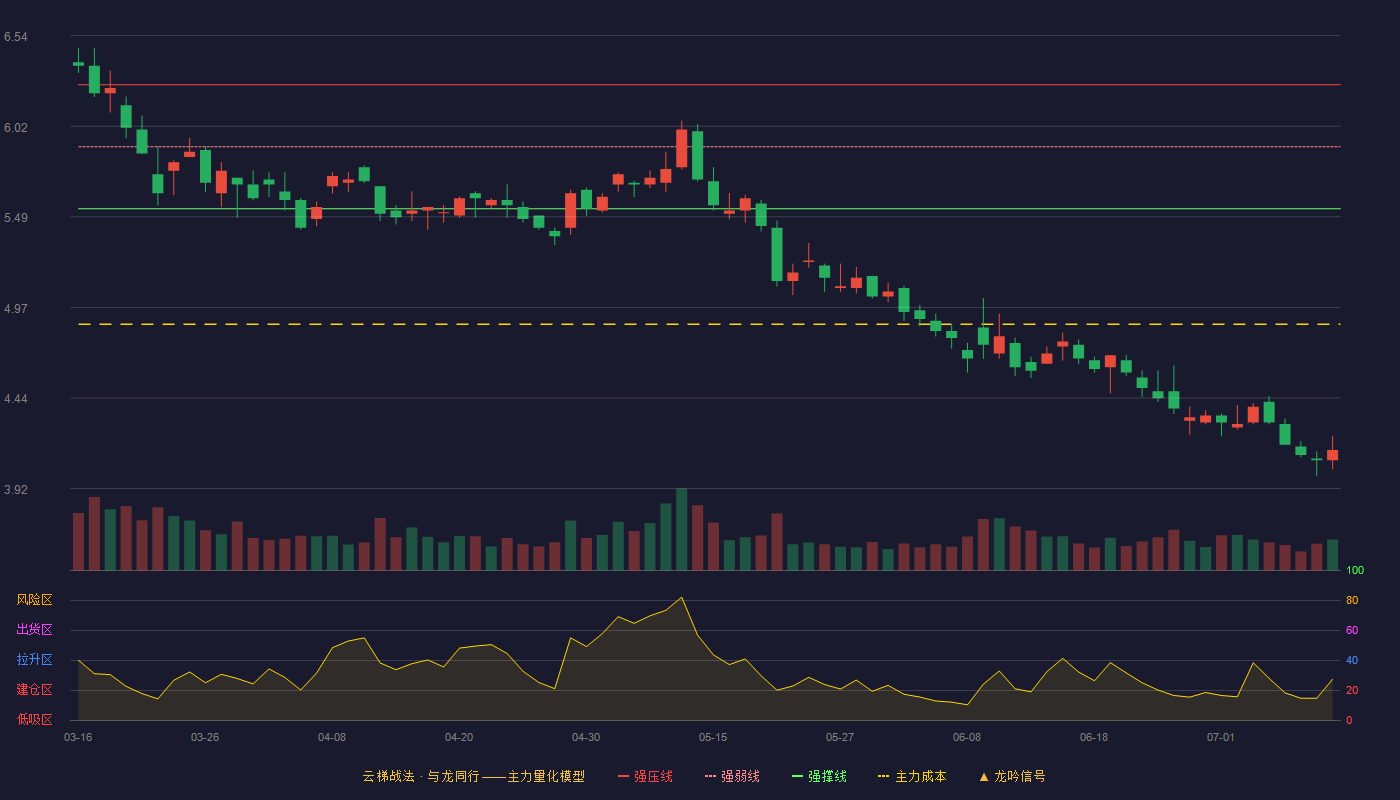The width and height of the screenshot is (1400, 800).
Task: Select the 建仓区 zone label
Action: tap(34, 690)
